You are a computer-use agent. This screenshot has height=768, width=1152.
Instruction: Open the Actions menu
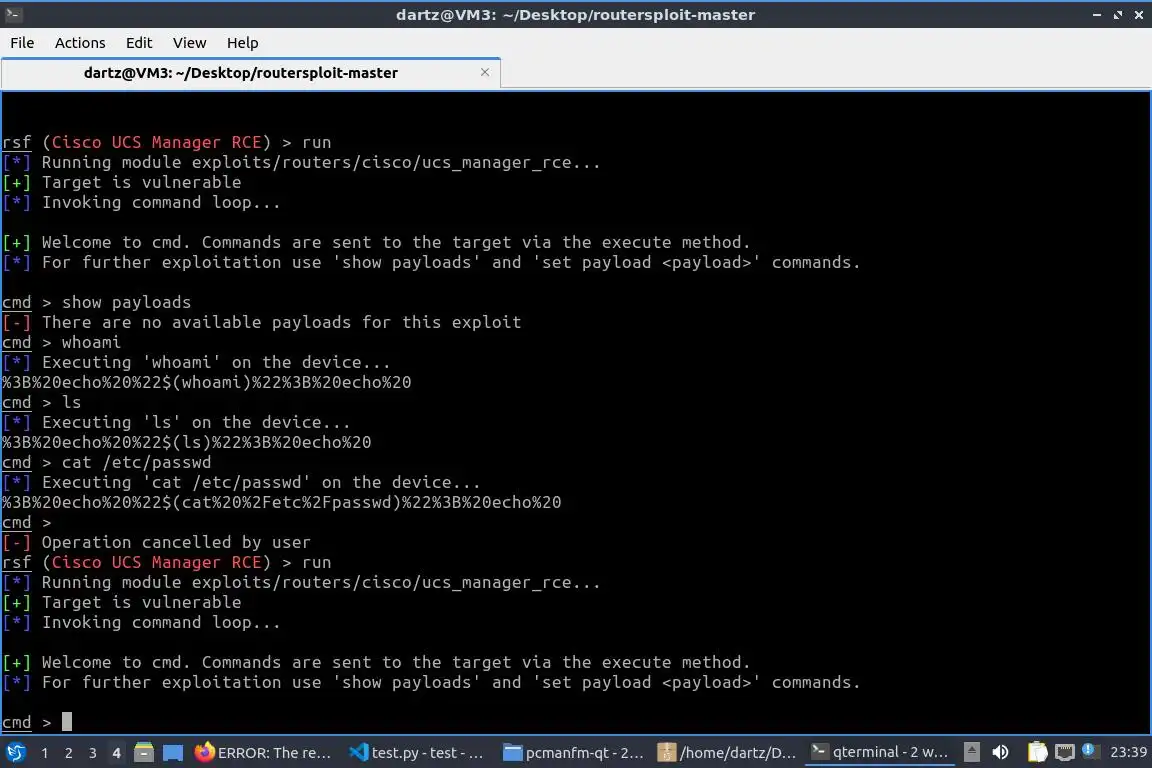80,43
